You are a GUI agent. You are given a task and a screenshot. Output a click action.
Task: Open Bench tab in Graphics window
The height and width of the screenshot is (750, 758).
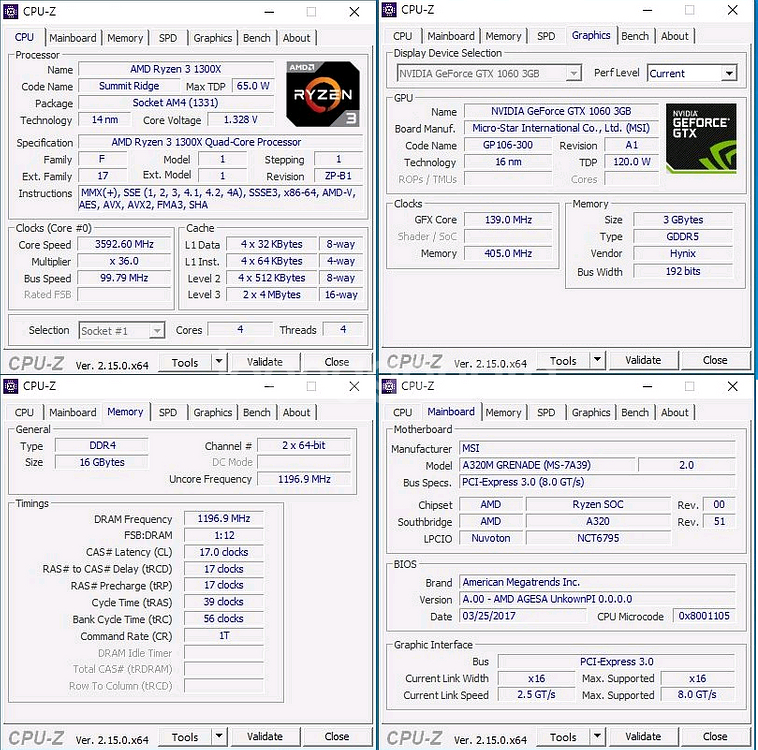coord(635,36)
